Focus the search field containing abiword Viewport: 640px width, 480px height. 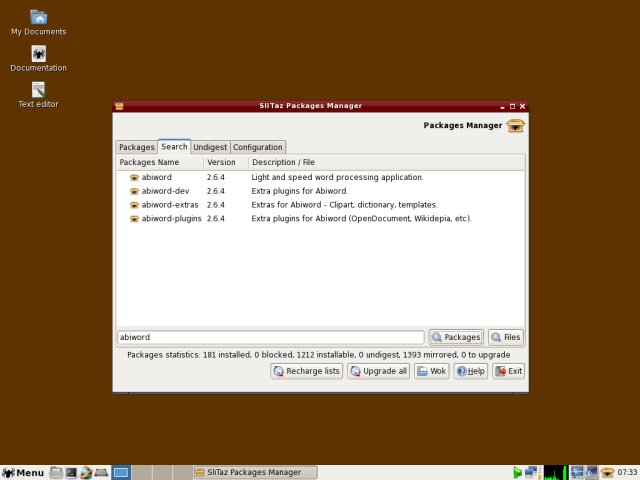point(271,337)
